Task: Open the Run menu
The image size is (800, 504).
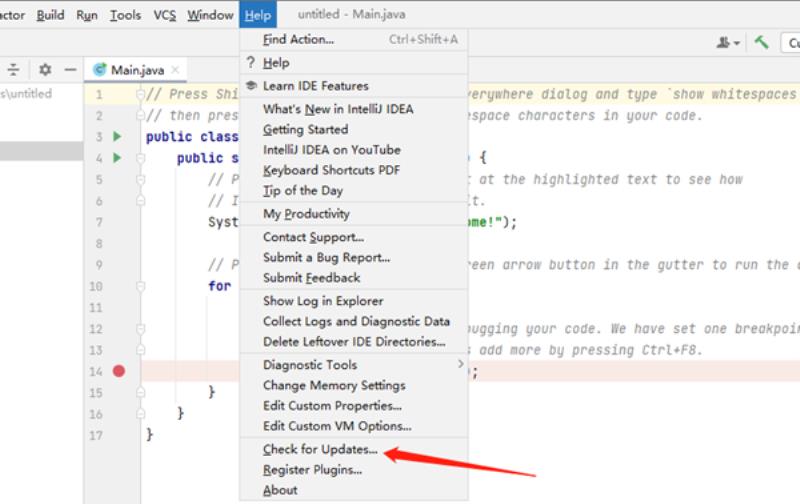Action: (87, 15)
